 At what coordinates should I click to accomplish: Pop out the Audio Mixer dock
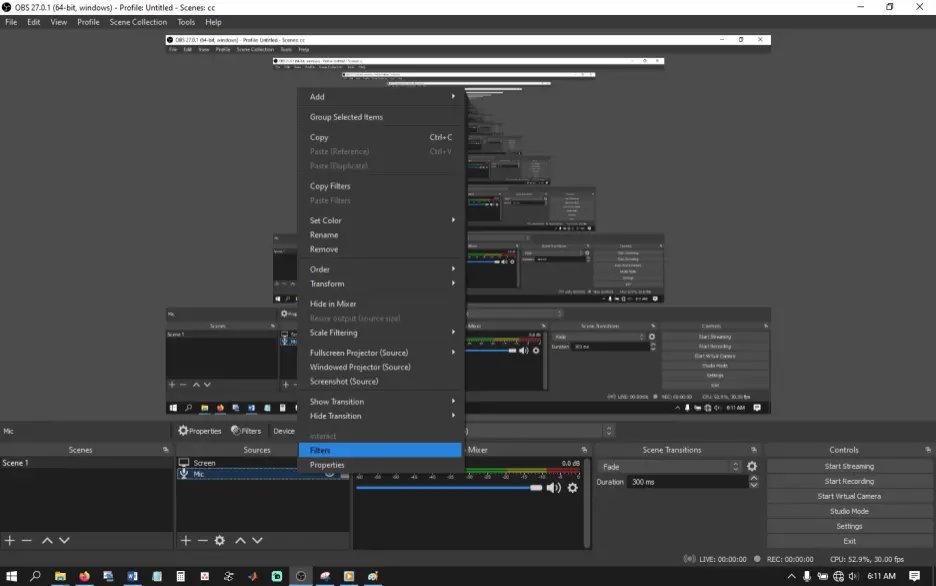click(584, 449)
